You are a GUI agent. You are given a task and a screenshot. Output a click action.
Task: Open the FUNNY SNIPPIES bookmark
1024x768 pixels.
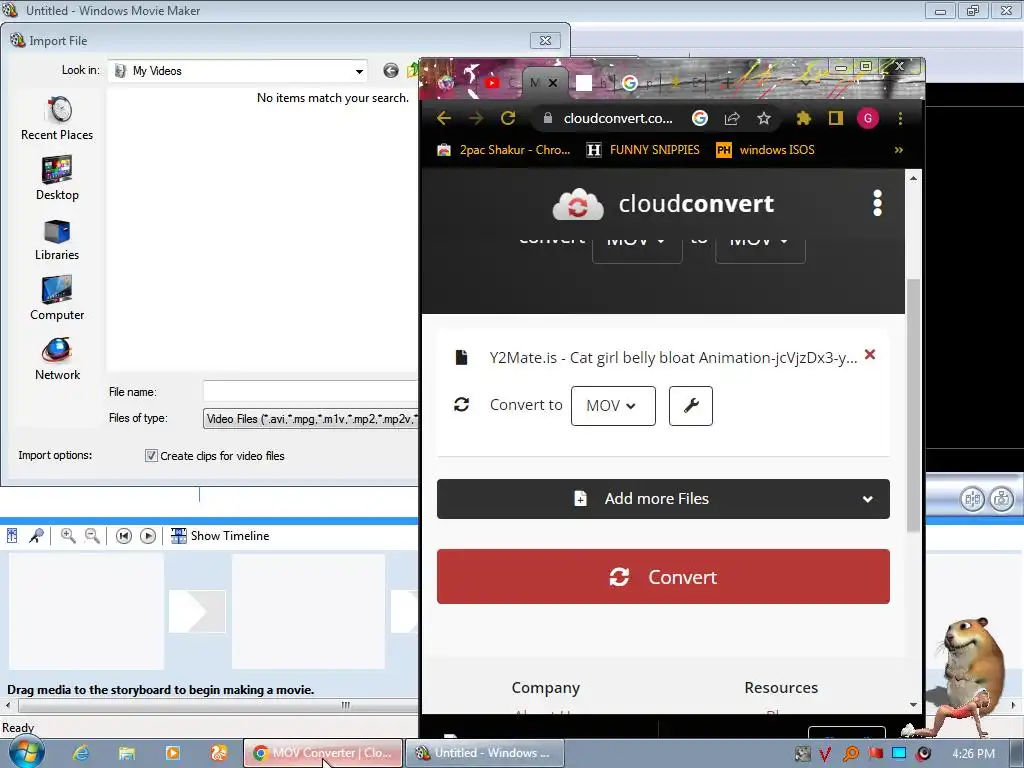tap(643, 150)
